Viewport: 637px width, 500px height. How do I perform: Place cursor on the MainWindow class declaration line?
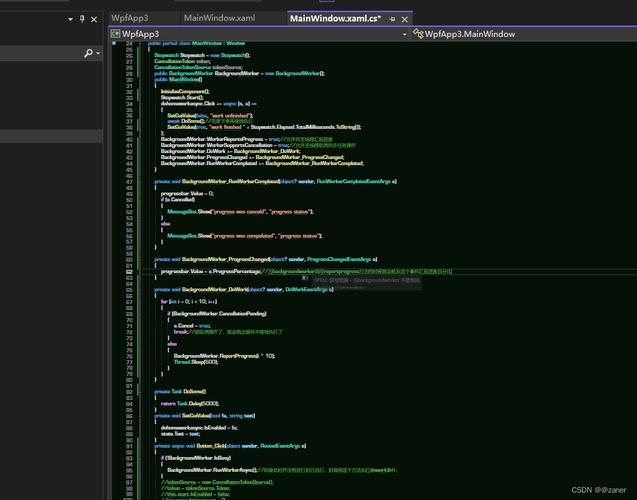[196, 43]
